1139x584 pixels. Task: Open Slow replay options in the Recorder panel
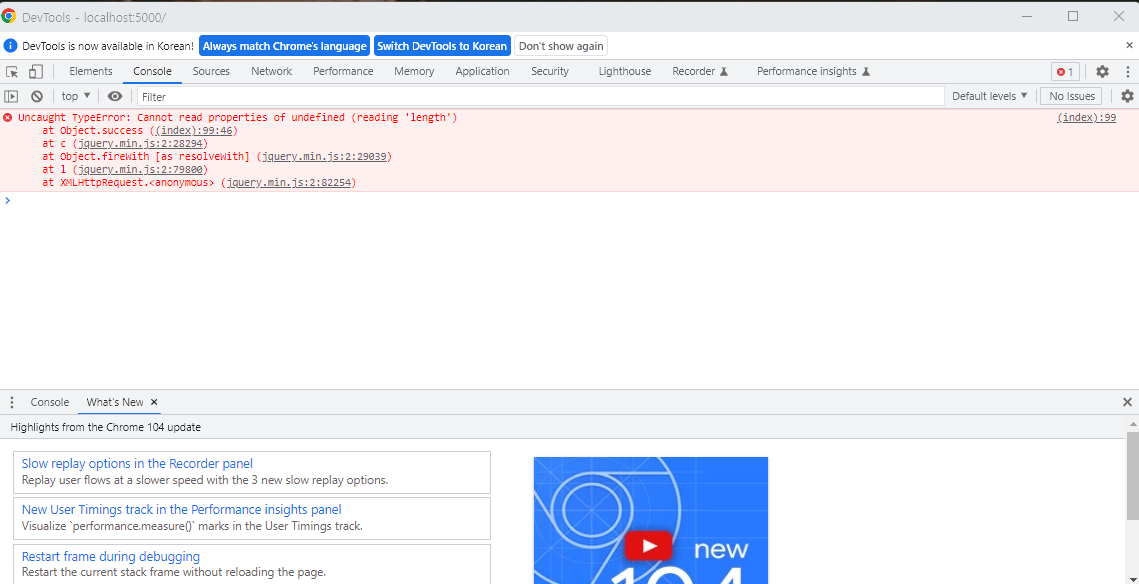pyautogui.click(x=137, y=463)
